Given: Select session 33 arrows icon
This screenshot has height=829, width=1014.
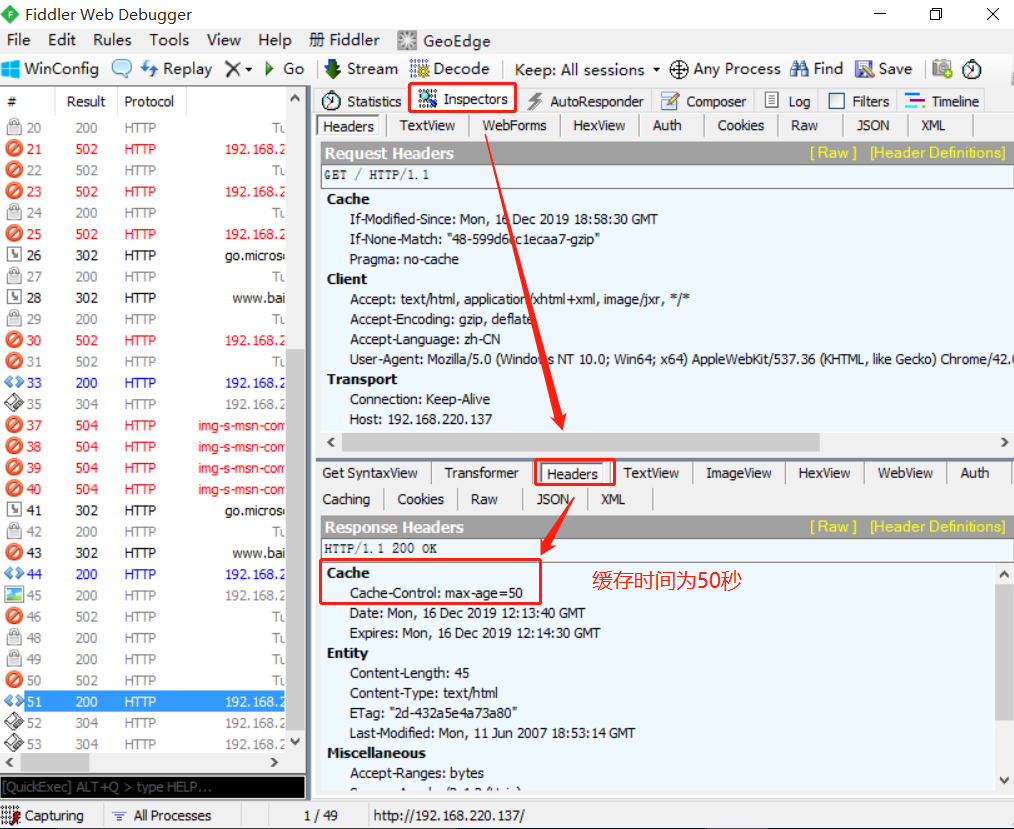Looking at the screenshot, I should (14, 382).
